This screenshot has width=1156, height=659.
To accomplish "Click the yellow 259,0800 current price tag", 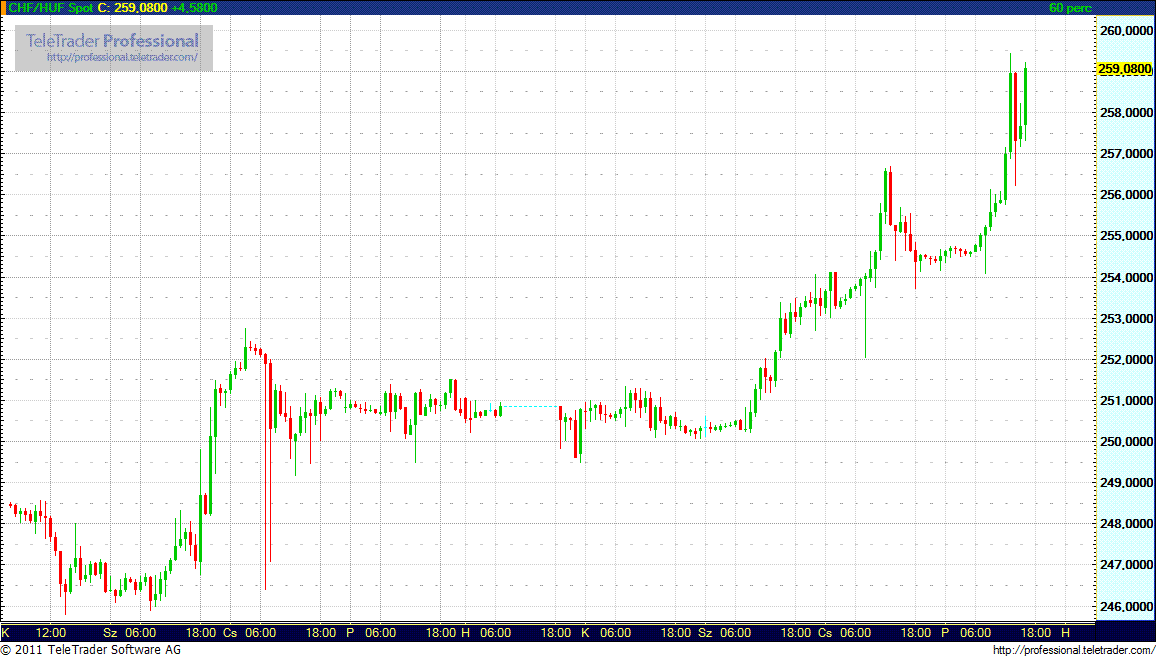I will pos(1124,69).
